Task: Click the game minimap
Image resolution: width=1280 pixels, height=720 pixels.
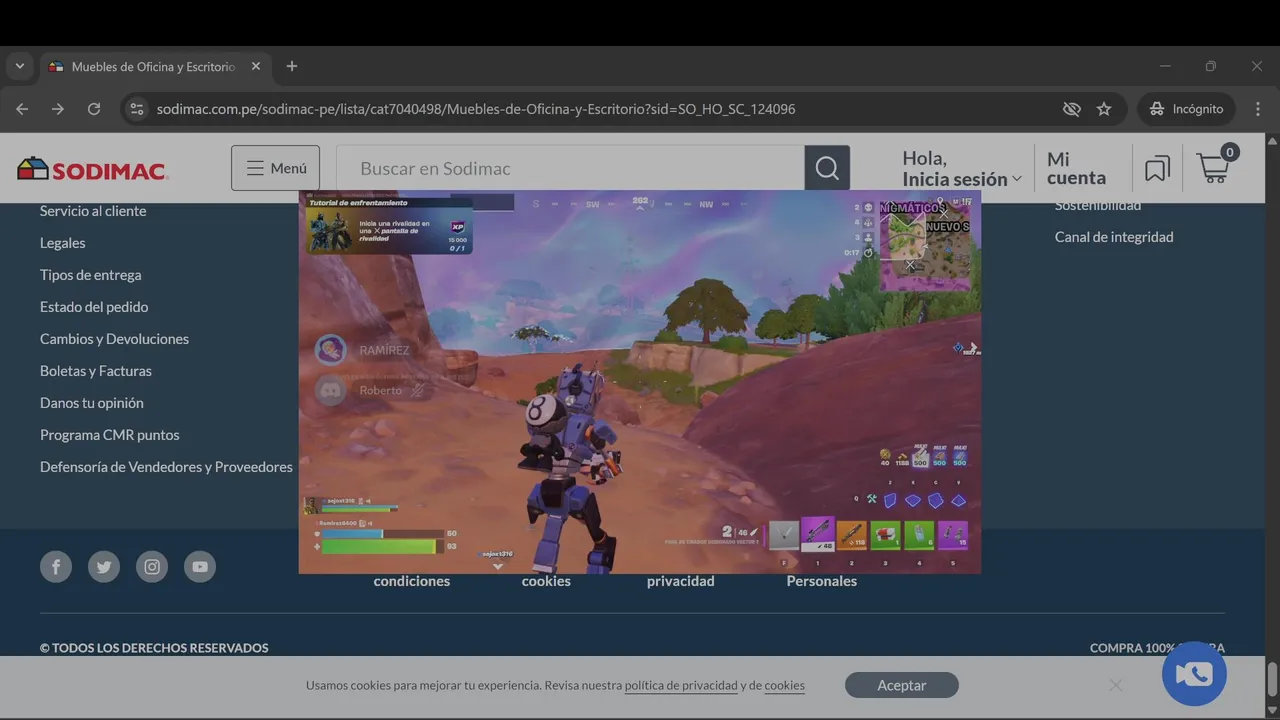Action: click(x=924, y=247)
